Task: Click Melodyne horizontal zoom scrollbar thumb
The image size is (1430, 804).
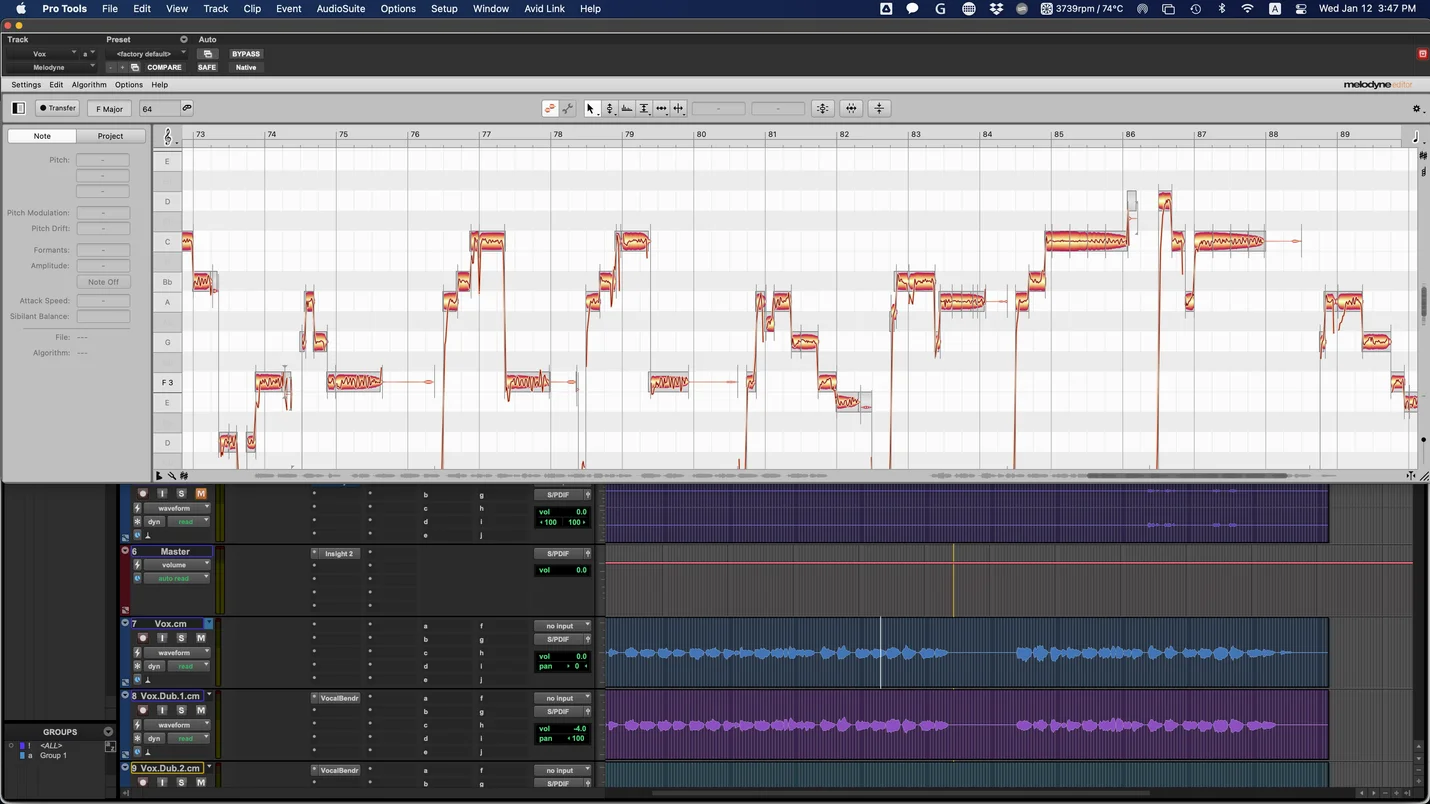Action: click(x=1187, y=476)
